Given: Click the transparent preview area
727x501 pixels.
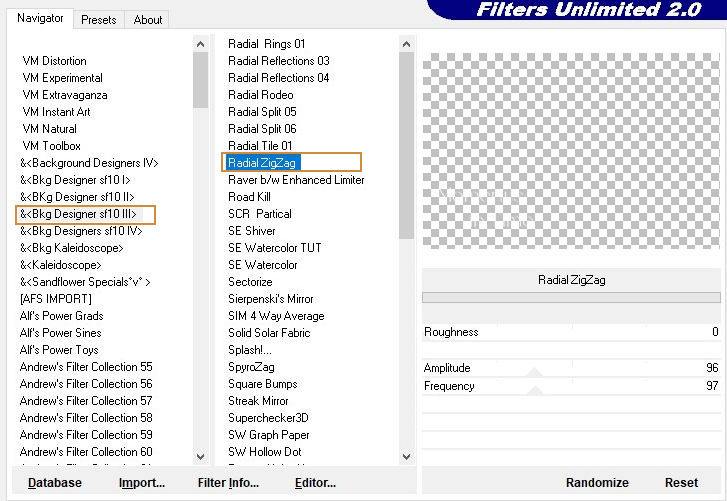Looking at the screenshot, I should coord(570,150).
